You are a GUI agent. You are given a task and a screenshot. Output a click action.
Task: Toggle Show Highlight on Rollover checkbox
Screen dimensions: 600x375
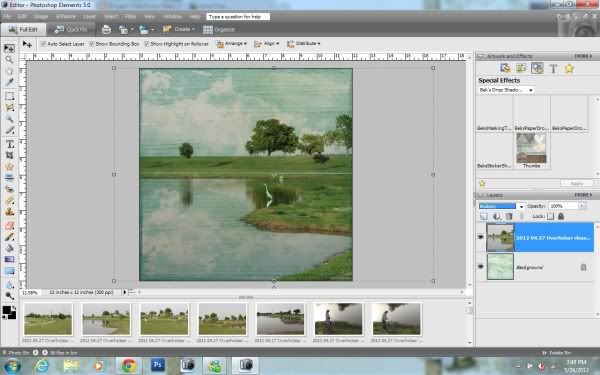point(146,44)
